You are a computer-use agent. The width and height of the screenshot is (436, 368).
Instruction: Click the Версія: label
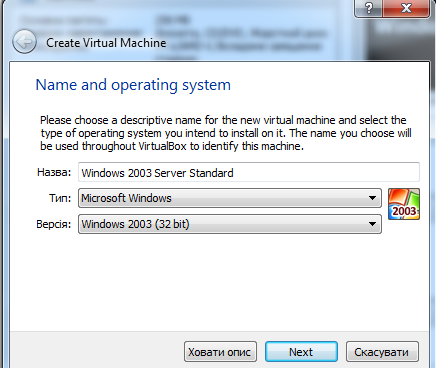[x=54, y=224]
